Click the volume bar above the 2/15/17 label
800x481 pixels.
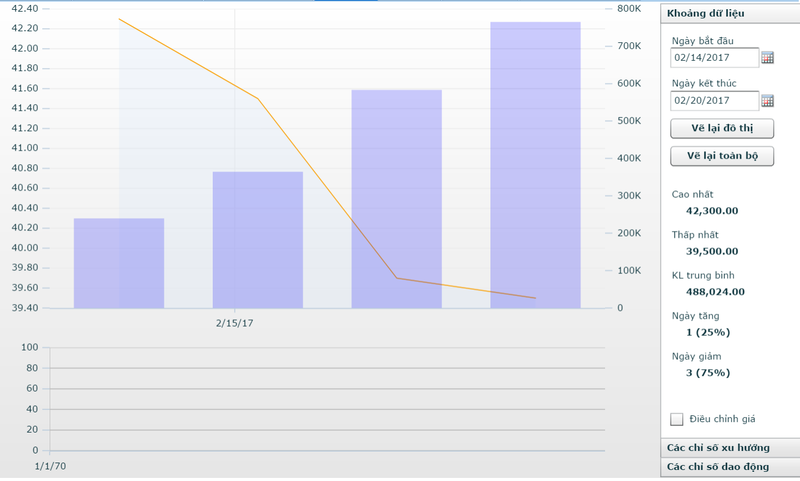(257, 240)
